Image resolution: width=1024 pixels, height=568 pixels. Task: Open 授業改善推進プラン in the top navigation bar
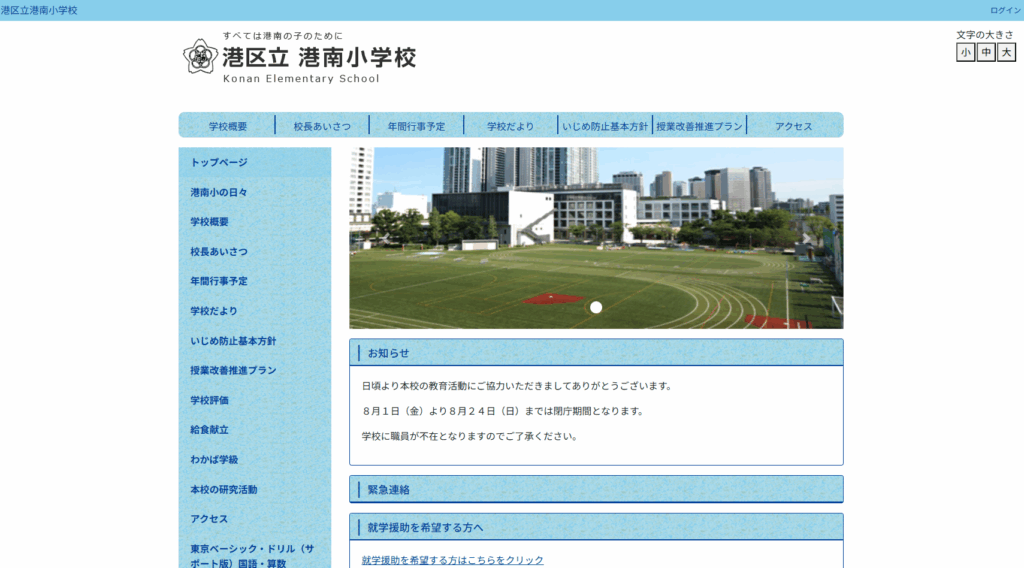(x=699, y=127)
